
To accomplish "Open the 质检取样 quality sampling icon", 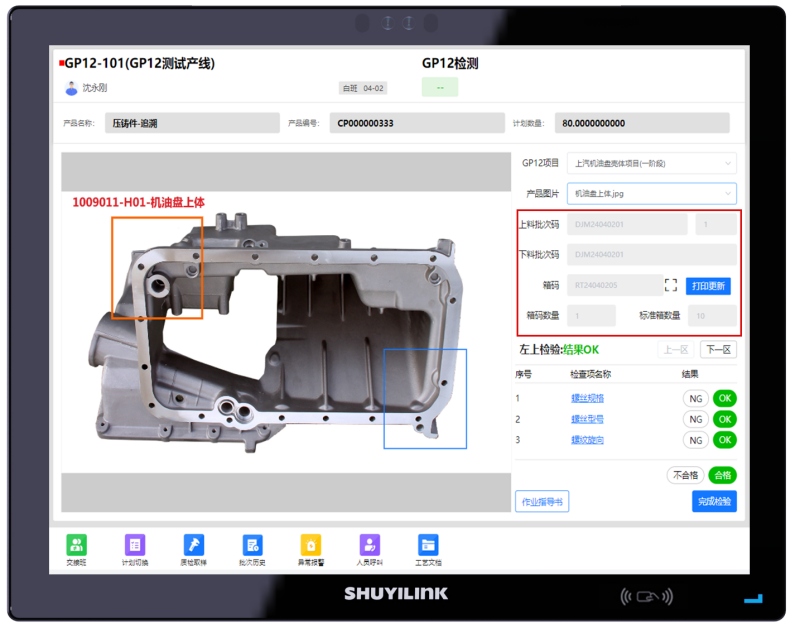I will (x=193, y=545).
